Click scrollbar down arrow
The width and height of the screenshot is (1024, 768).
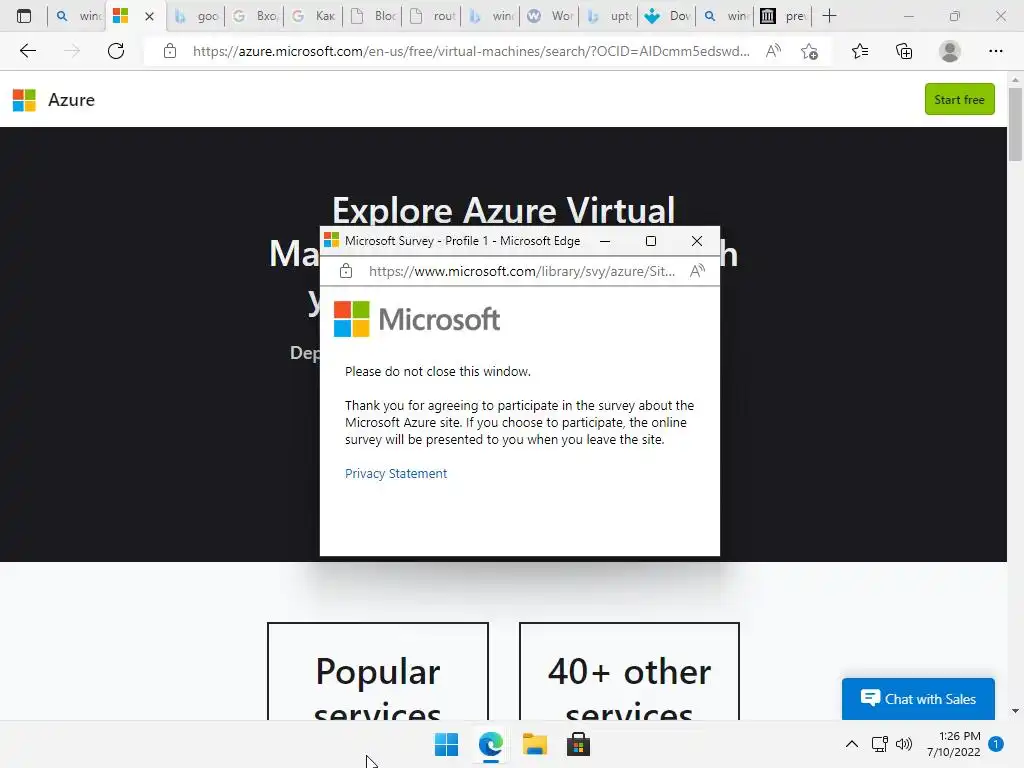coord(1015,711)
